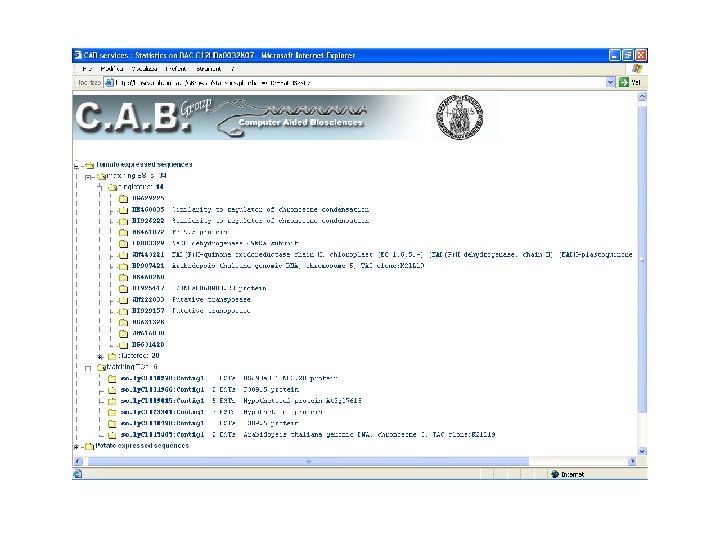Select Potato expressed sequences label
Image resolution: width=720 pixels, height=540 pixels.
click(x=142, y=446)
